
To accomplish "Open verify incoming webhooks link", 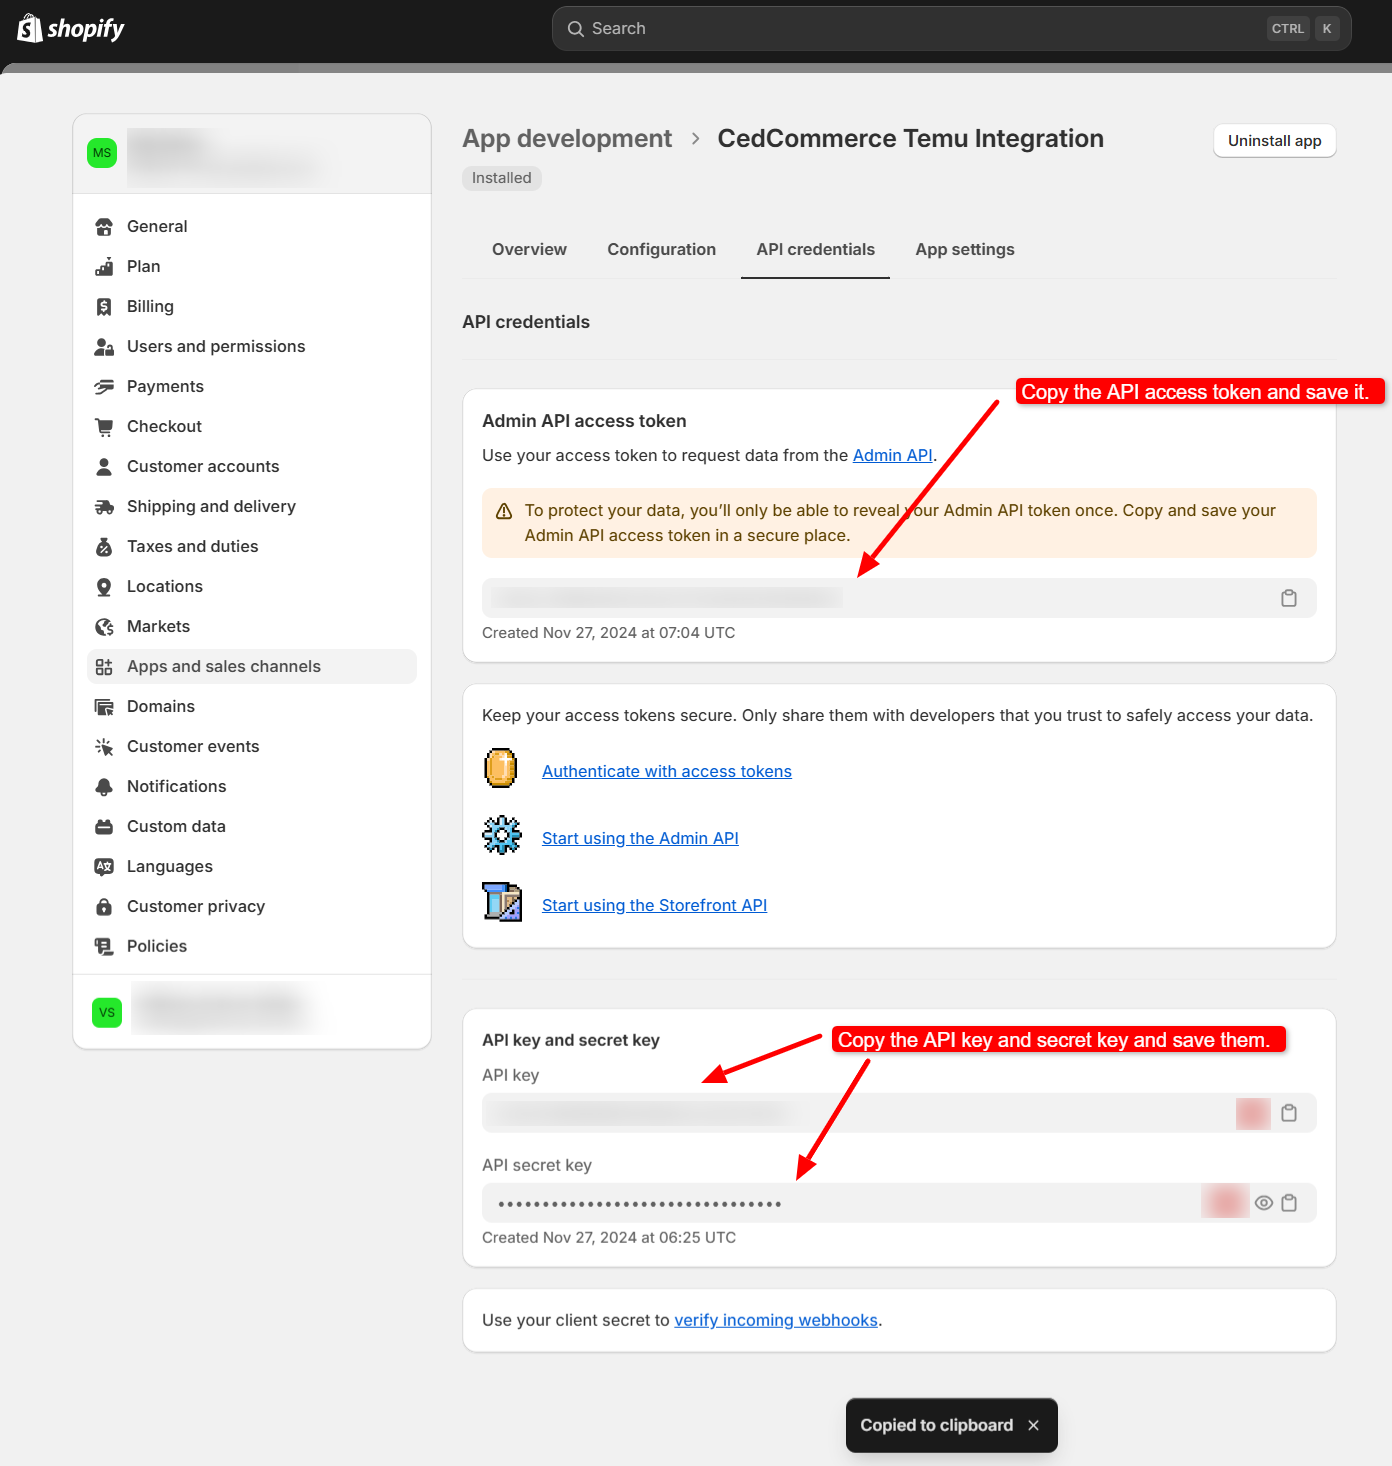I will (776, 1321).
